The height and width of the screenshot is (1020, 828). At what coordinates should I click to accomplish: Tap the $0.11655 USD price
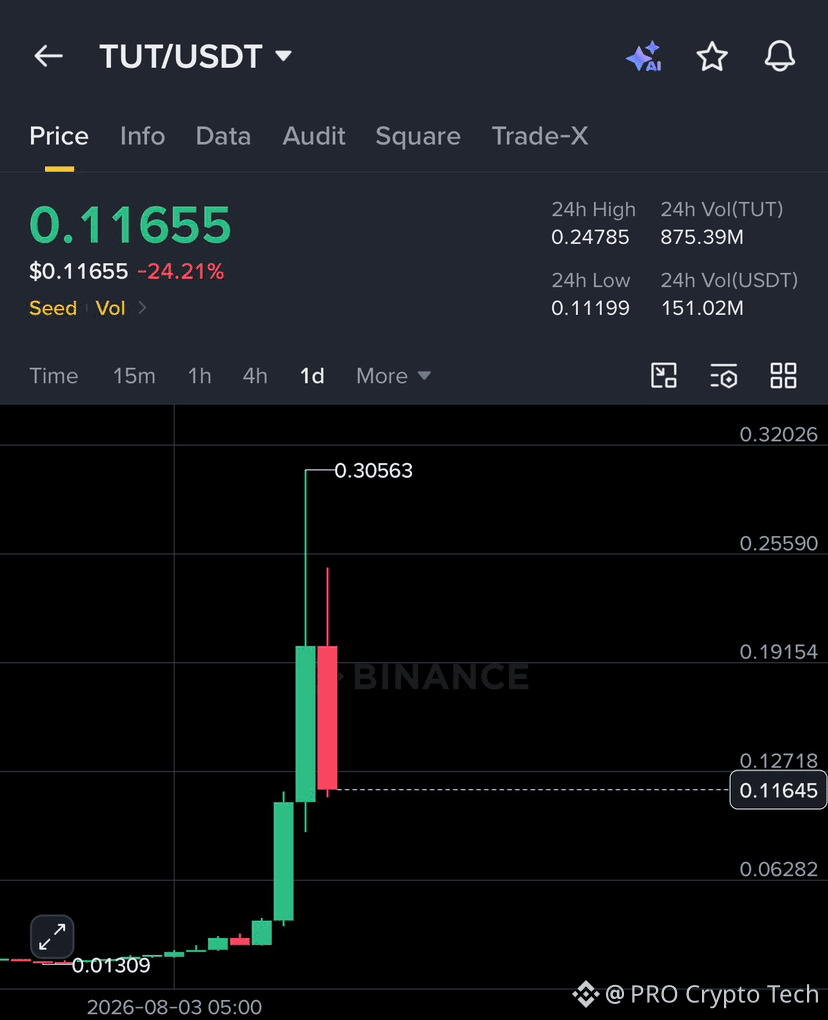(x=79, y=271)
